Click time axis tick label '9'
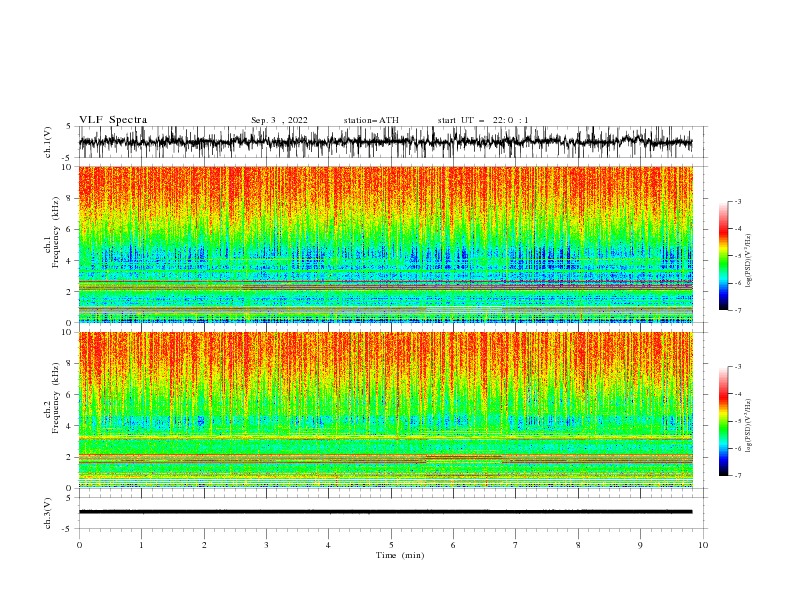The width and height of the screenshot is (792, 612). pos(640,545)
